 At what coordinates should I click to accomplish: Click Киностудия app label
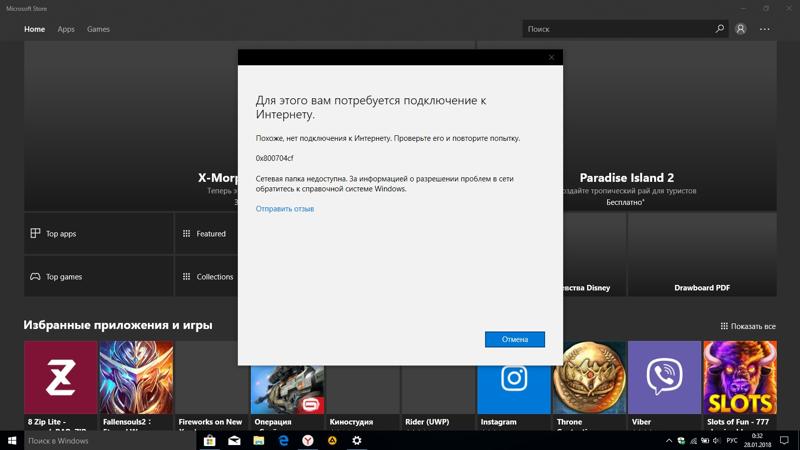point(351,422)
